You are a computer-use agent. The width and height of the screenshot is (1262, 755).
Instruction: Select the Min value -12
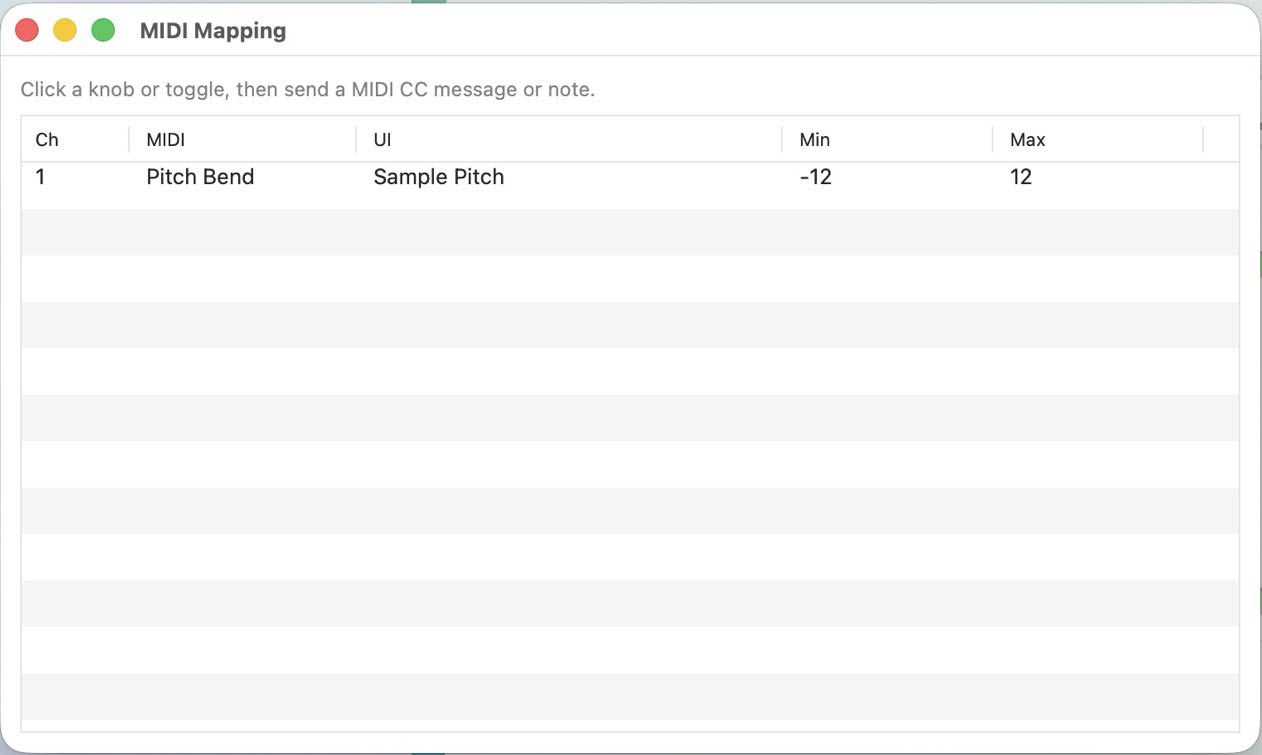(814, 177)
